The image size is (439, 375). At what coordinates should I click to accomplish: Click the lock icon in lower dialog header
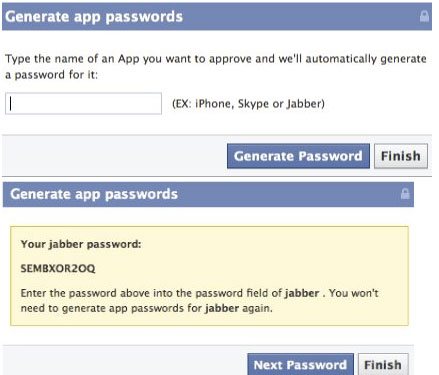coord(405,194)
